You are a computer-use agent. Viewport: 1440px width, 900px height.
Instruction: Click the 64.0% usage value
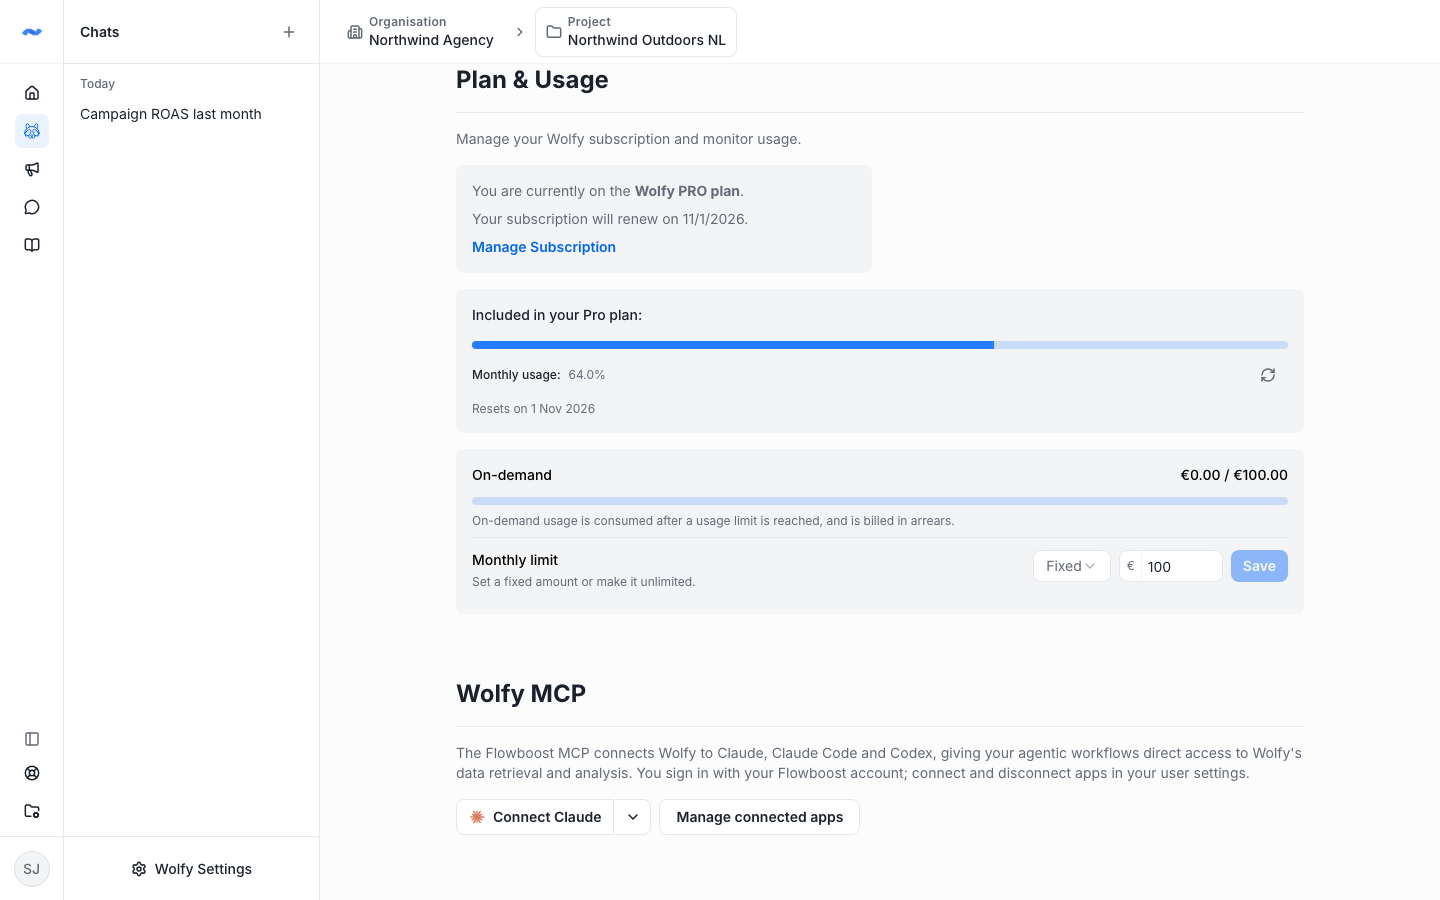pyautogui.click(x=587, y=375)
